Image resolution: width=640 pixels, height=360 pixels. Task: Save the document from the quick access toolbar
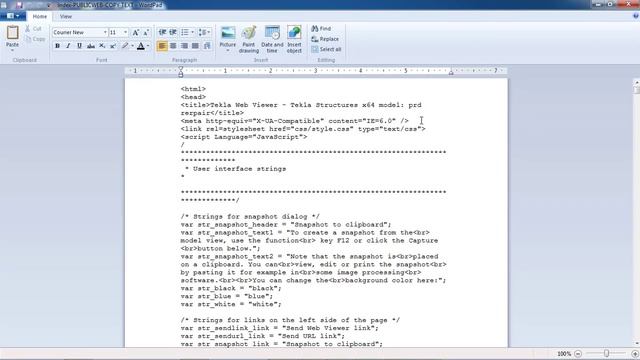(x=19, y=5)
